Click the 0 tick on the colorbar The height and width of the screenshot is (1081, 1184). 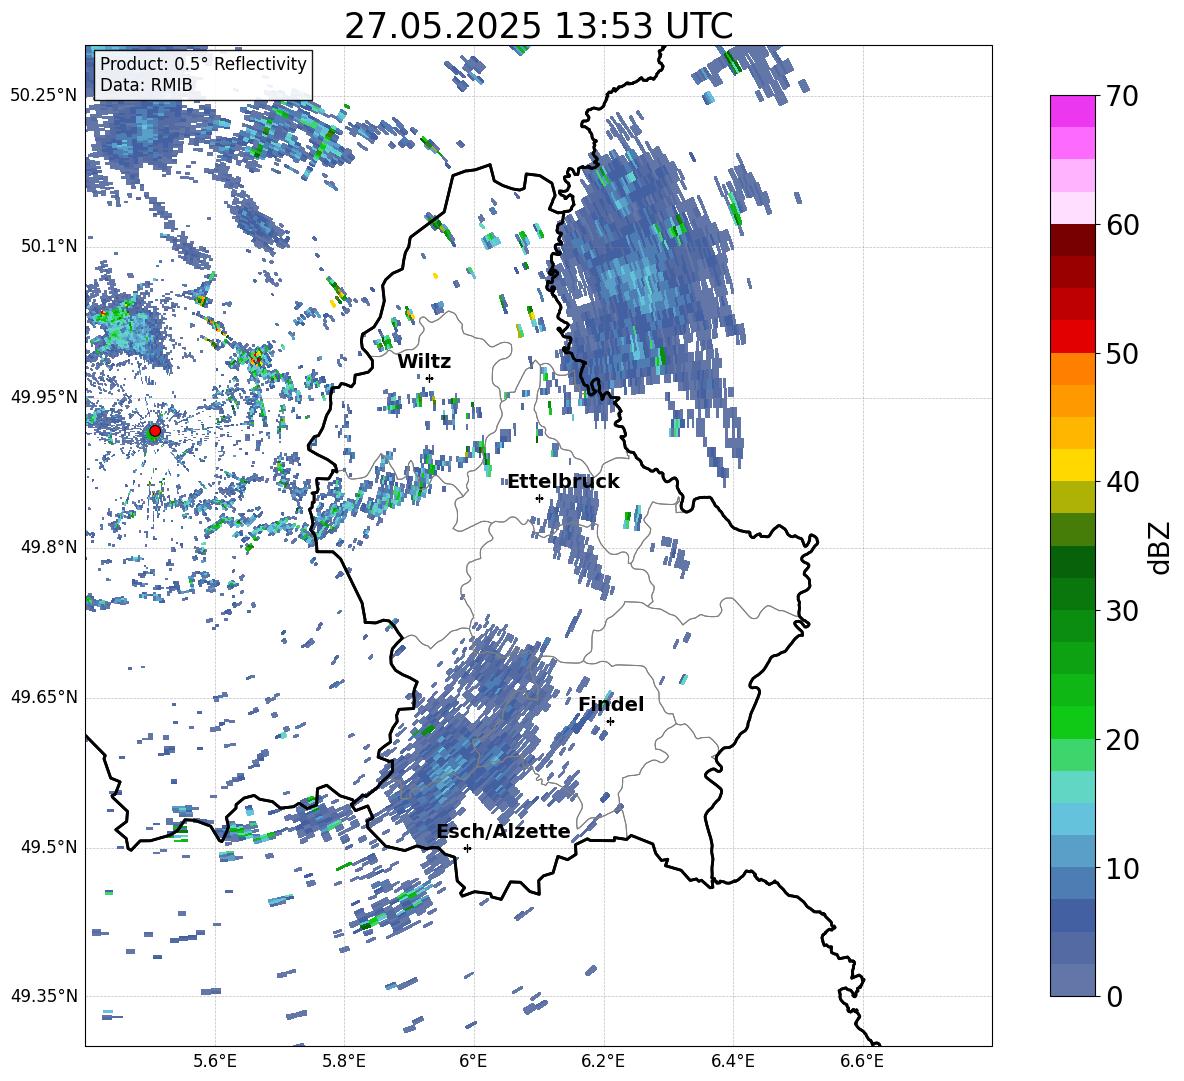click(1114, 997)
